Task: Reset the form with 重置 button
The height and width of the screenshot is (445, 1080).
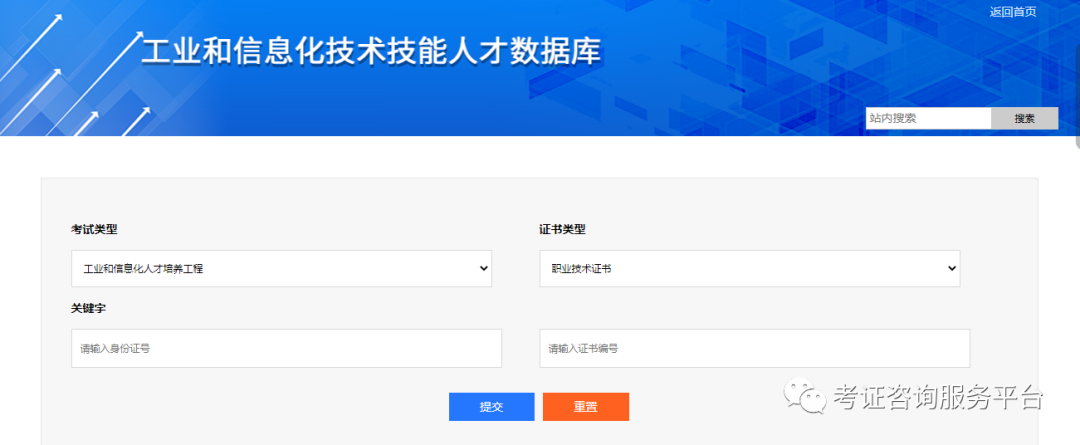Action: coord(585,406)
